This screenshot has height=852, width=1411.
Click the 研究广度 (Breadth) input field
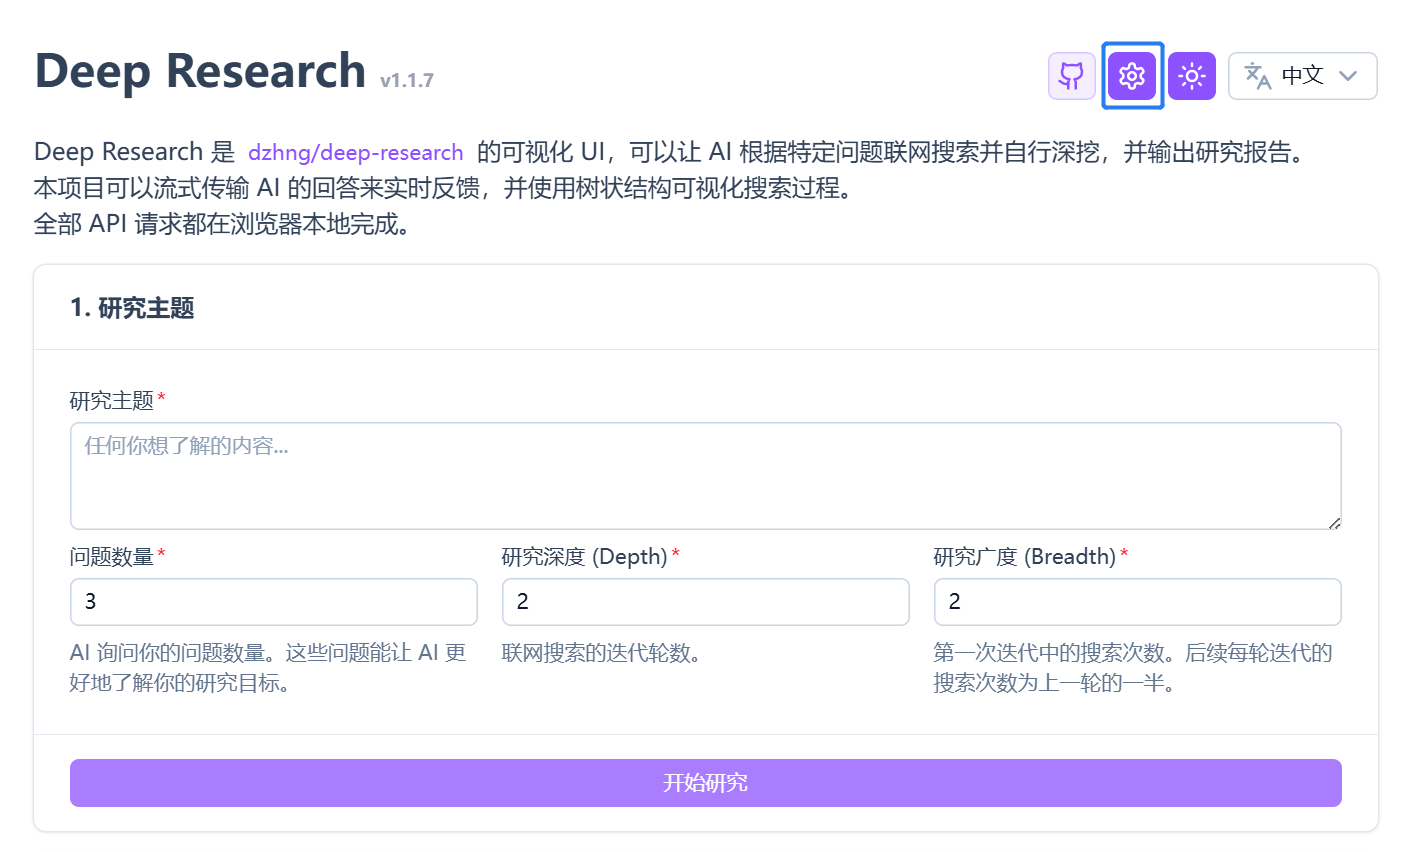pyautogui.click(x=1137, y=602)
